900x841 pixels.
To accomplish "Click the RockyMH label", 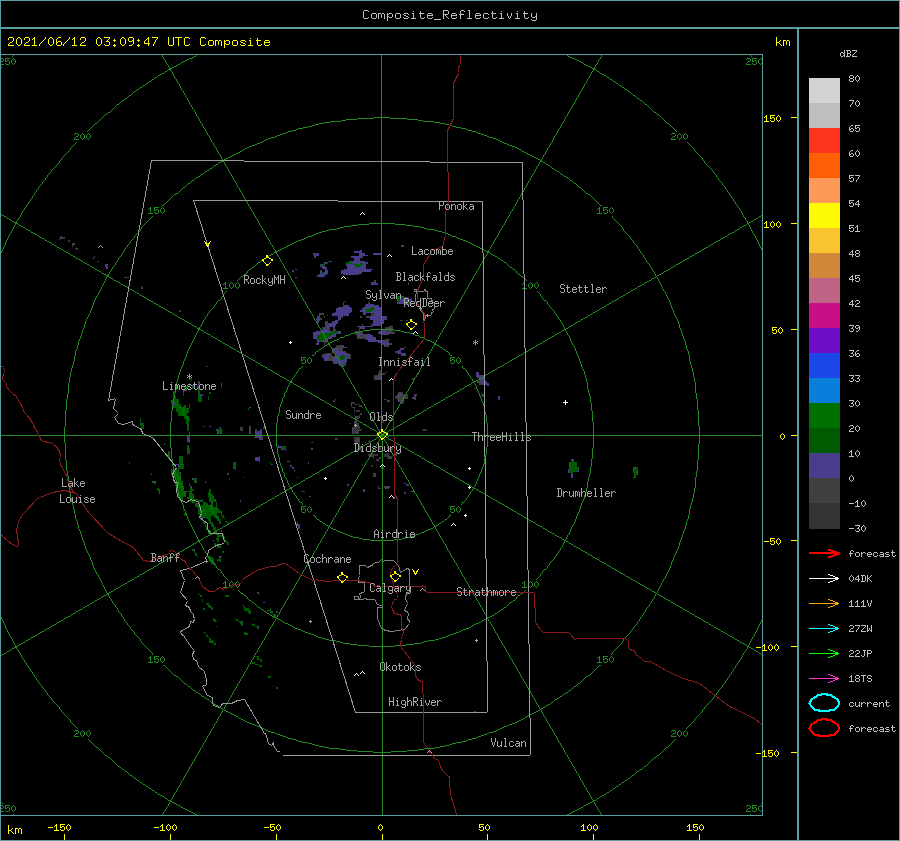I will 264,280.
